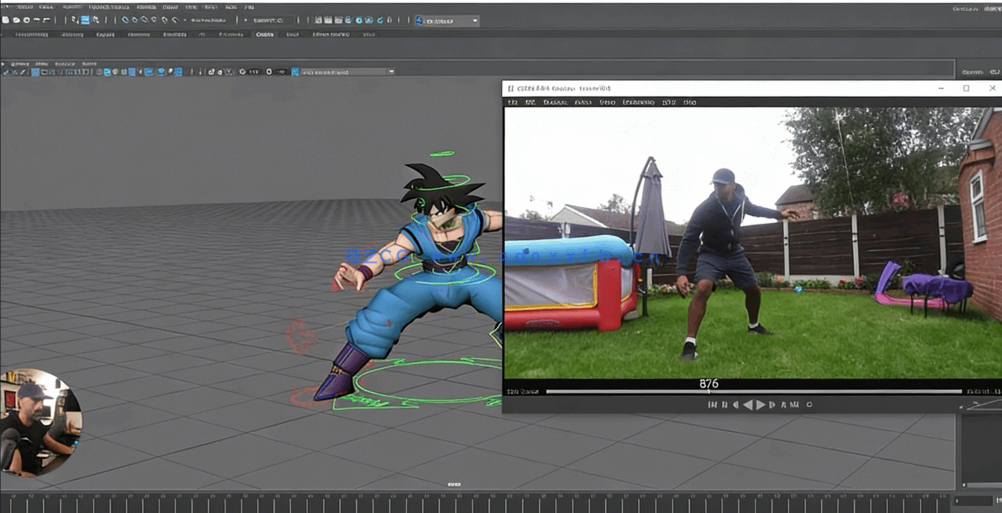Viewport: 1002px width, 513px height.
Task: Jump to the last frame of the video
Action: [x=795, y=405]
